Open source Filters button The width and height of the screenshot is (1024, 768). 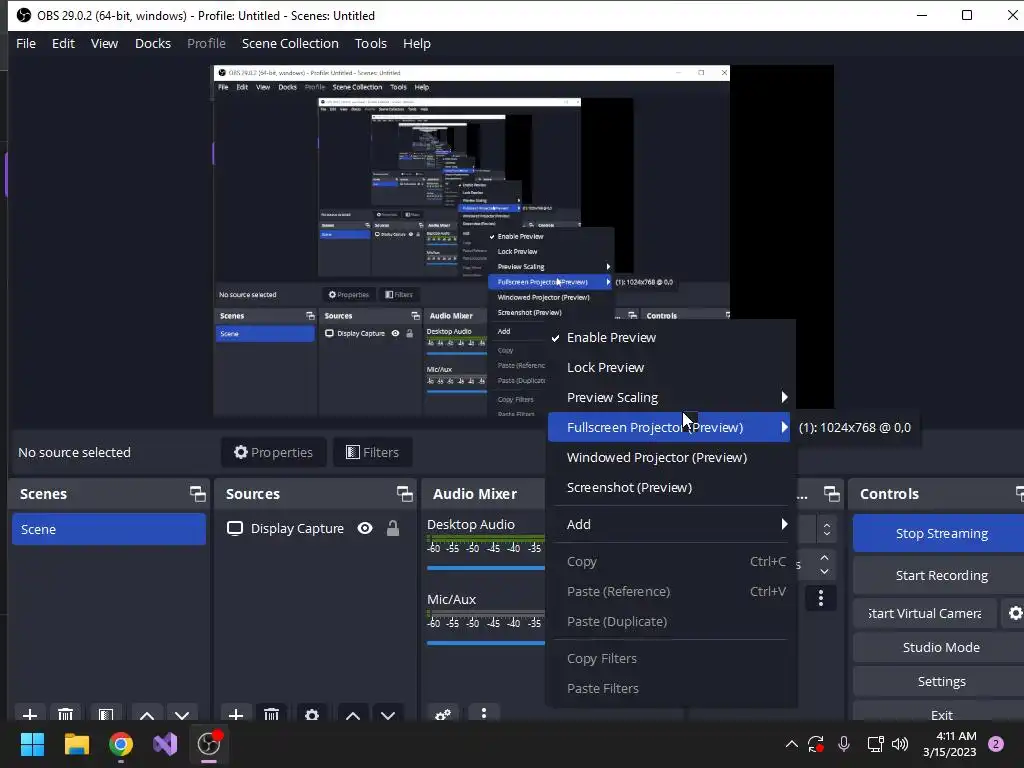372,453
